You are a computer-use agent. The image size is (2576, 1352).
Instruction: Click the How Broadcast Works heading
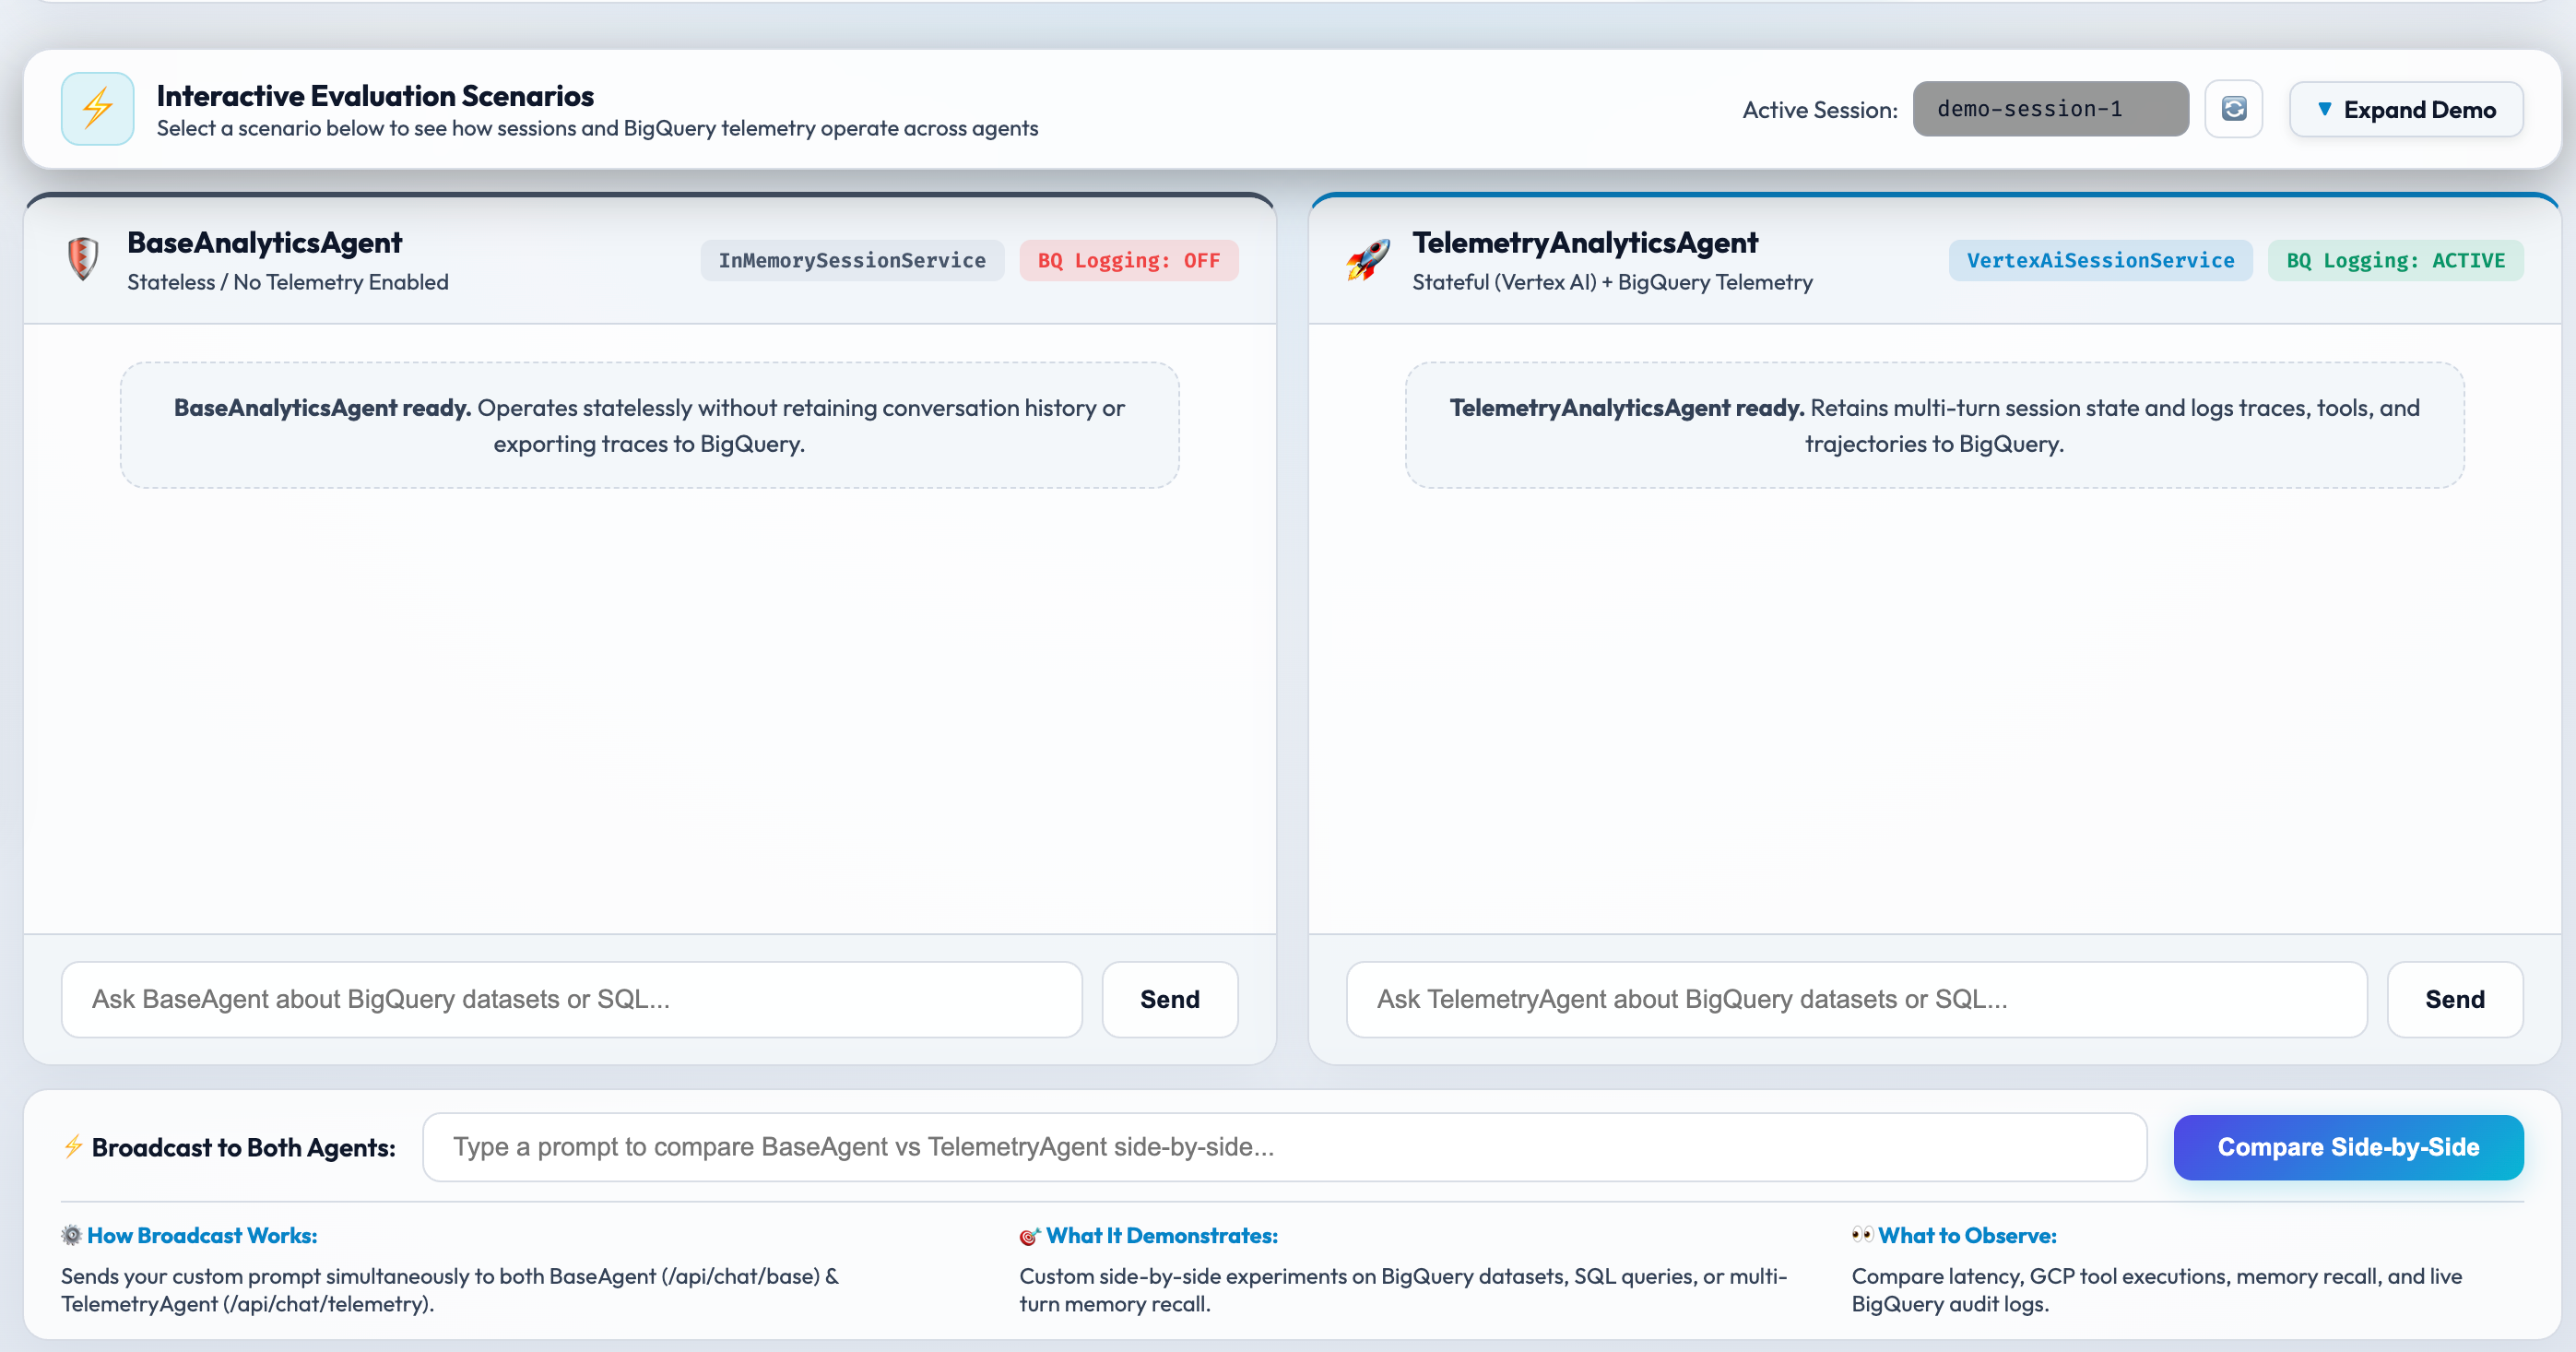[202, 1235]
